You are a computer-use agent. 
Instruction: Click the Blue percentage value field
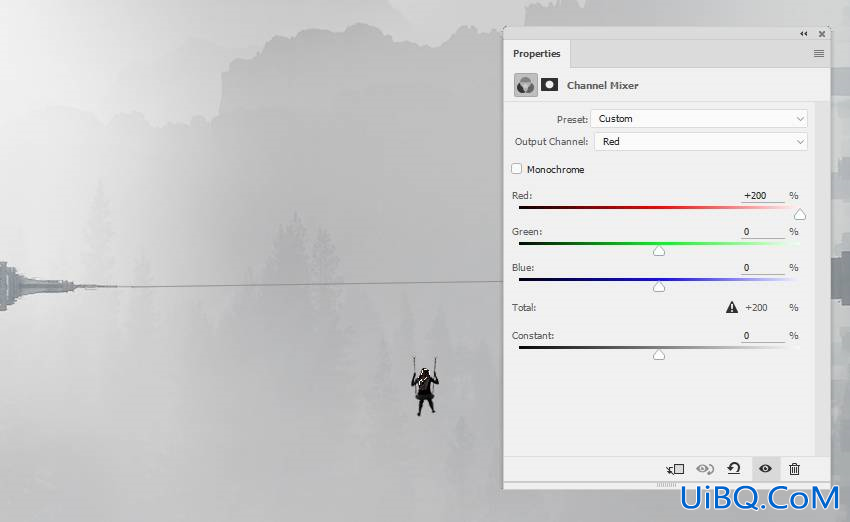[x=762, y=268]
